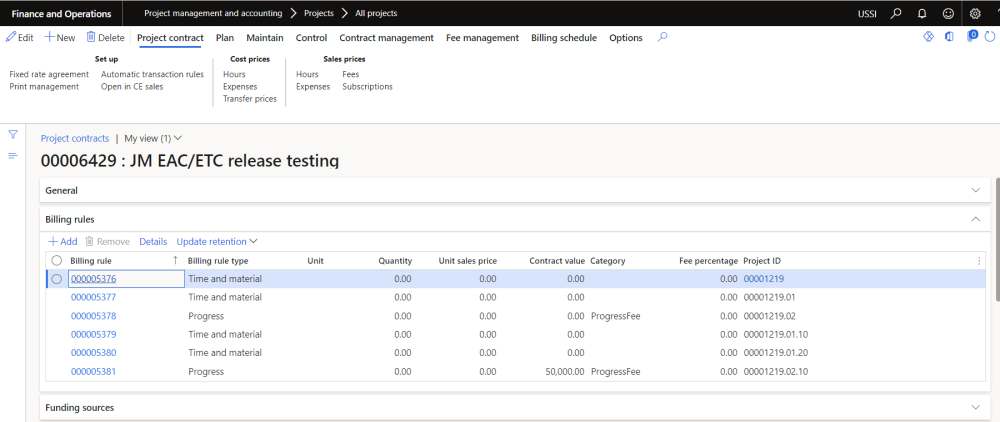Switch to the Contract management tab
Screen dimensions: 1000x422
[386, 38]
